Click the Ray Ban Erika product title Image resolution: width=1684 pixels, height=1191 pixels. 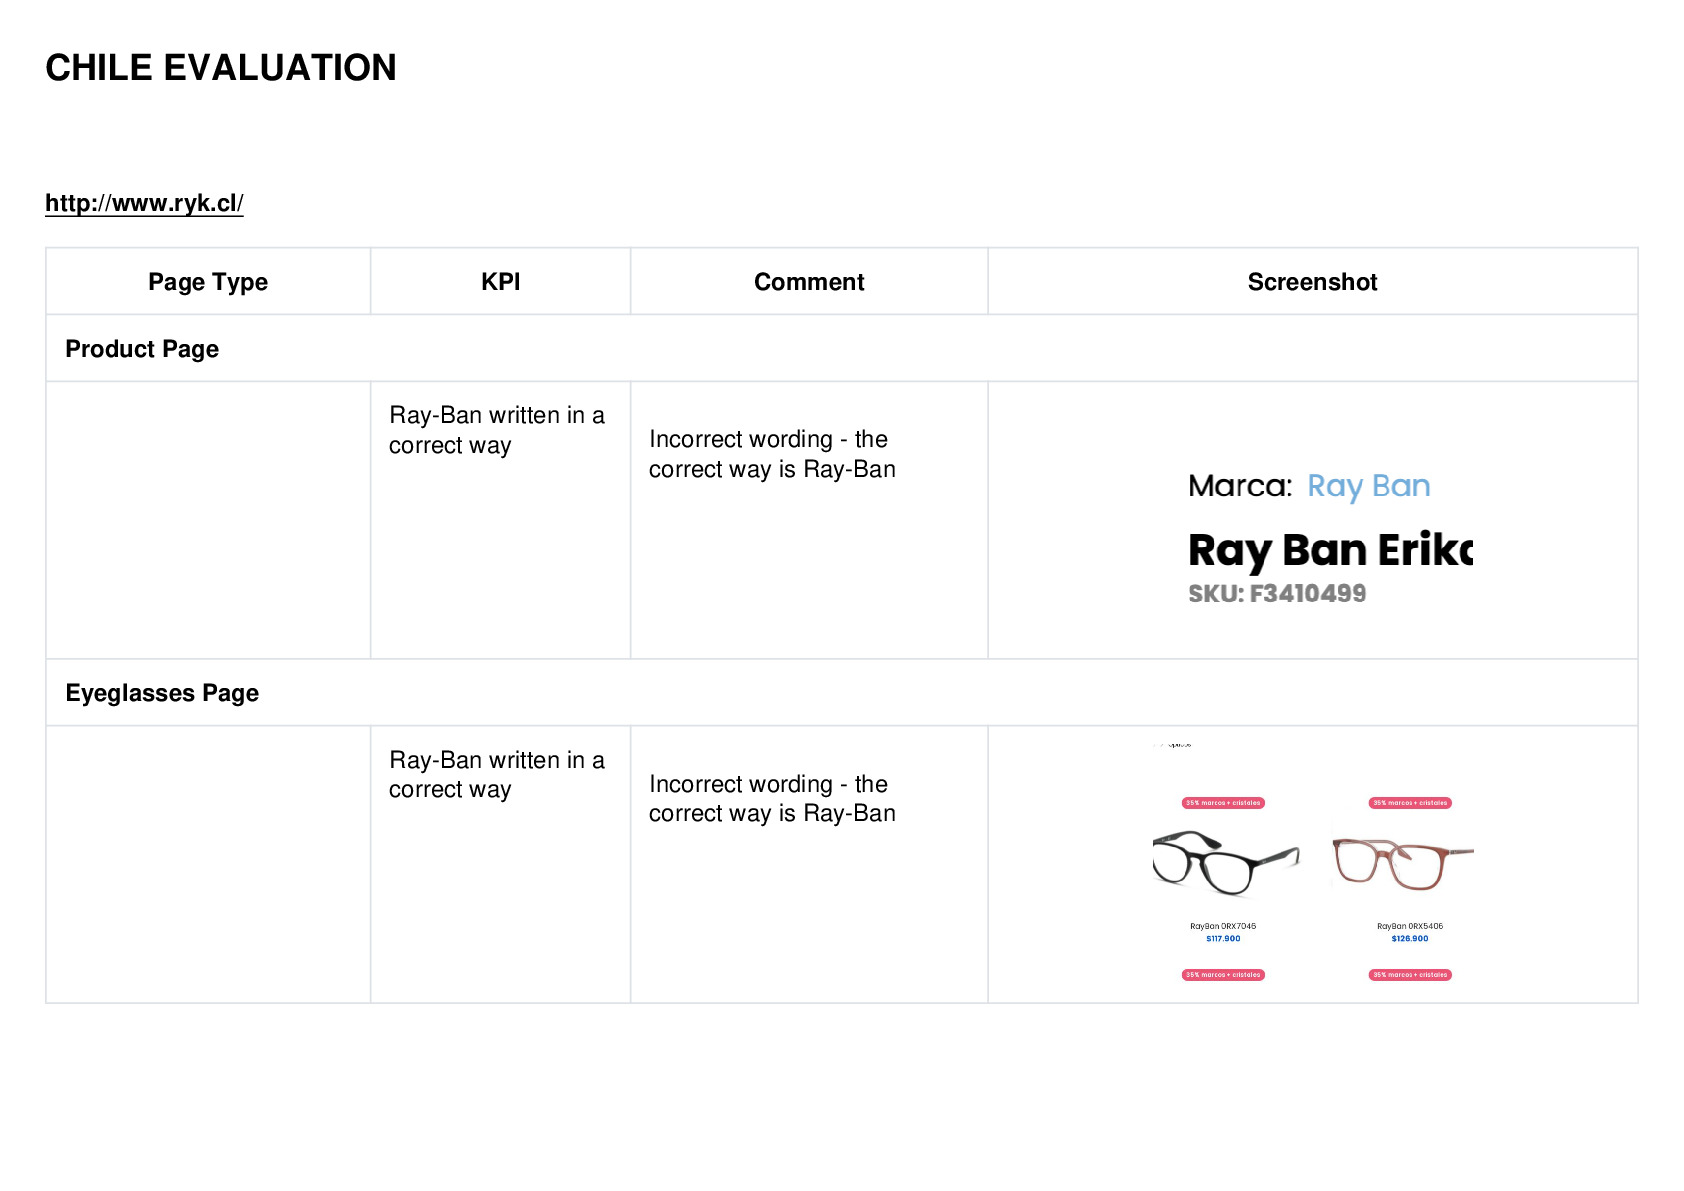click(x=1331, y=551)
